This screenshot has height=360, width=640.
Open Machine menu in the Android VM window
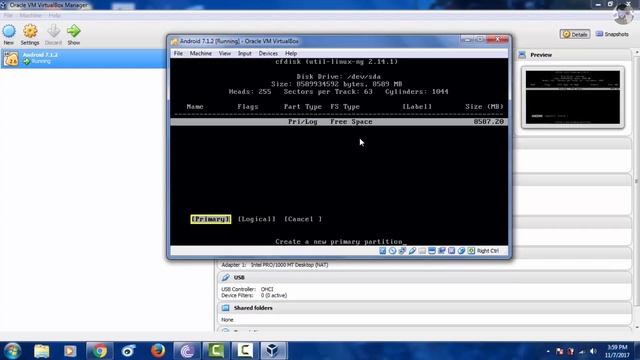tap(200, 53)
